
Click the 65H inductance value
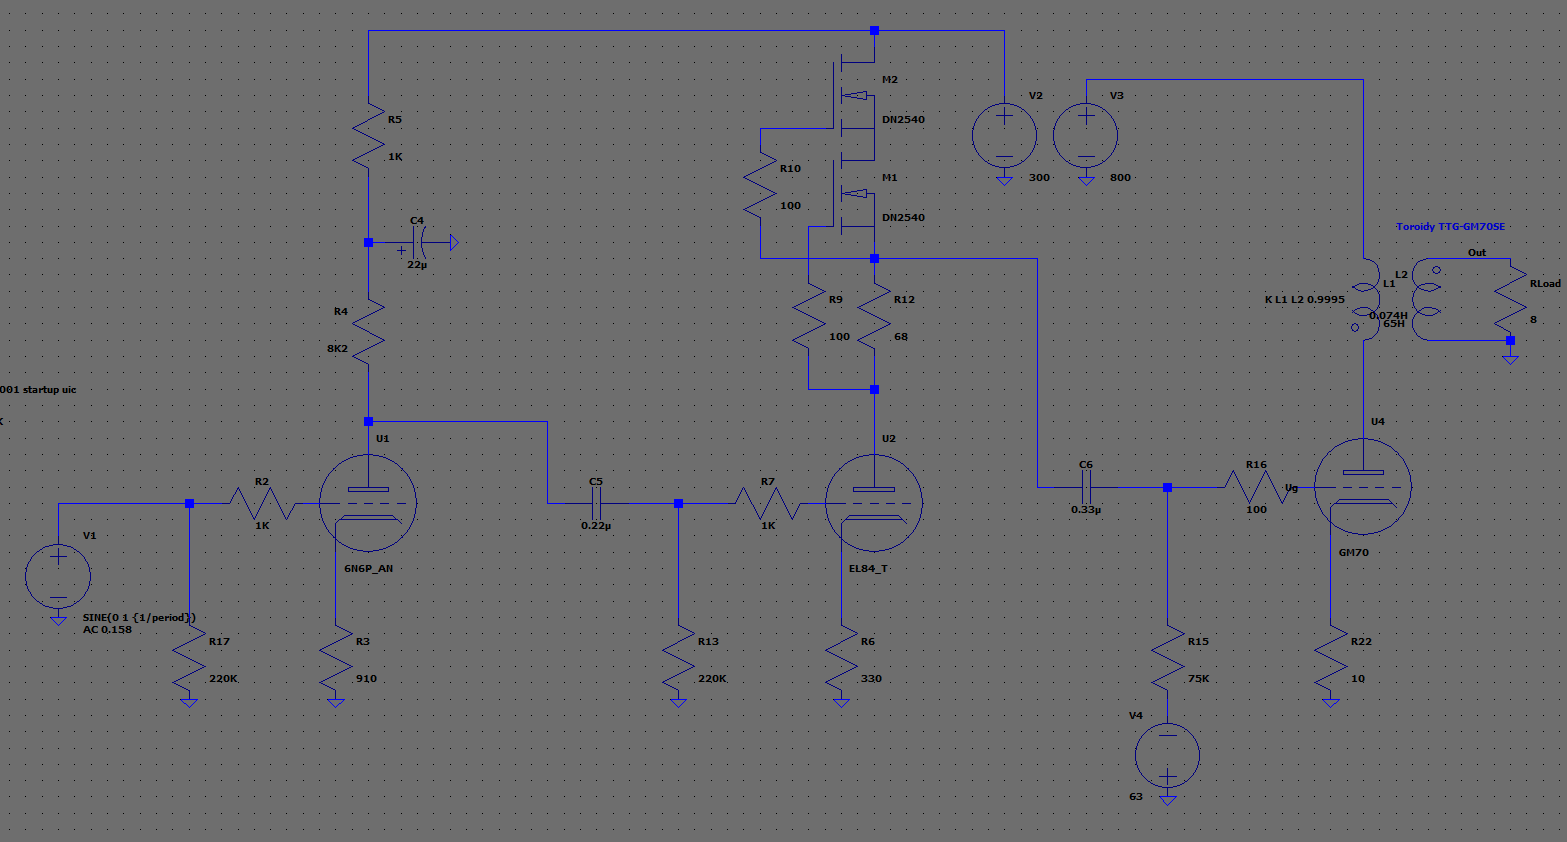pos(1394,324)
